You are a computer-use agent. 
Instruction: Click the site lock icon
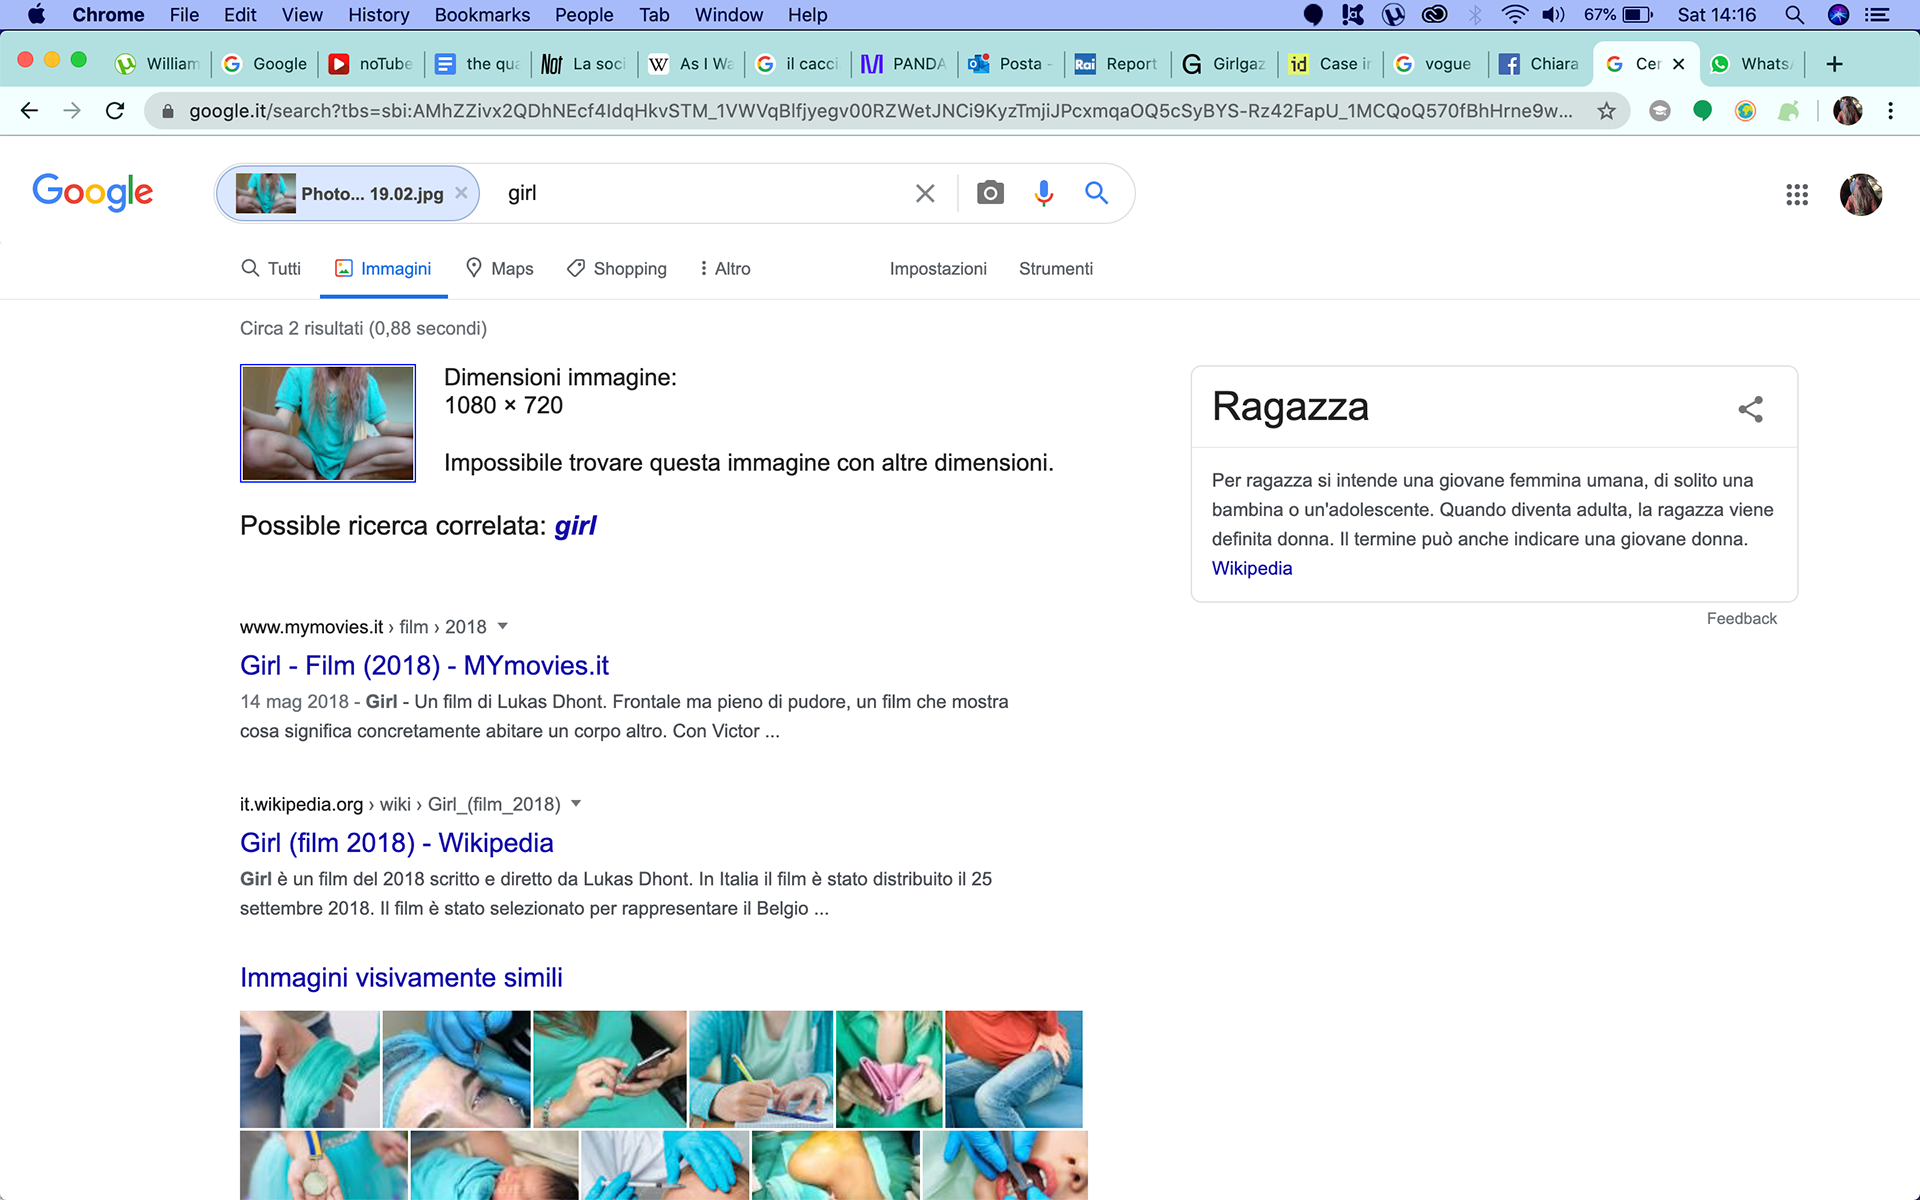(x=168, y=111)
